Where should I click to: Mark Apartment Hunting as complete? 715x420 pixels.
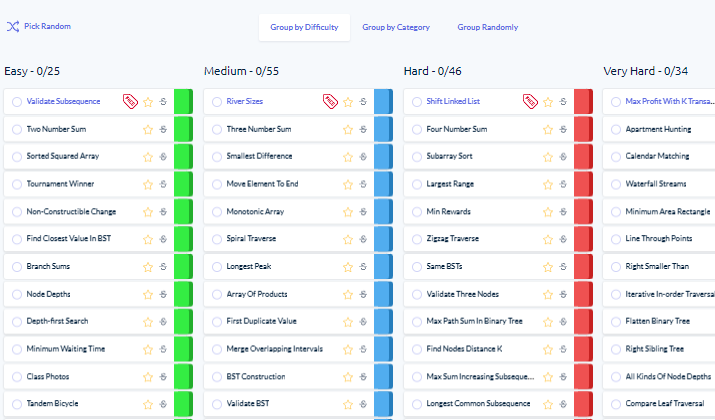pos(616,130)
